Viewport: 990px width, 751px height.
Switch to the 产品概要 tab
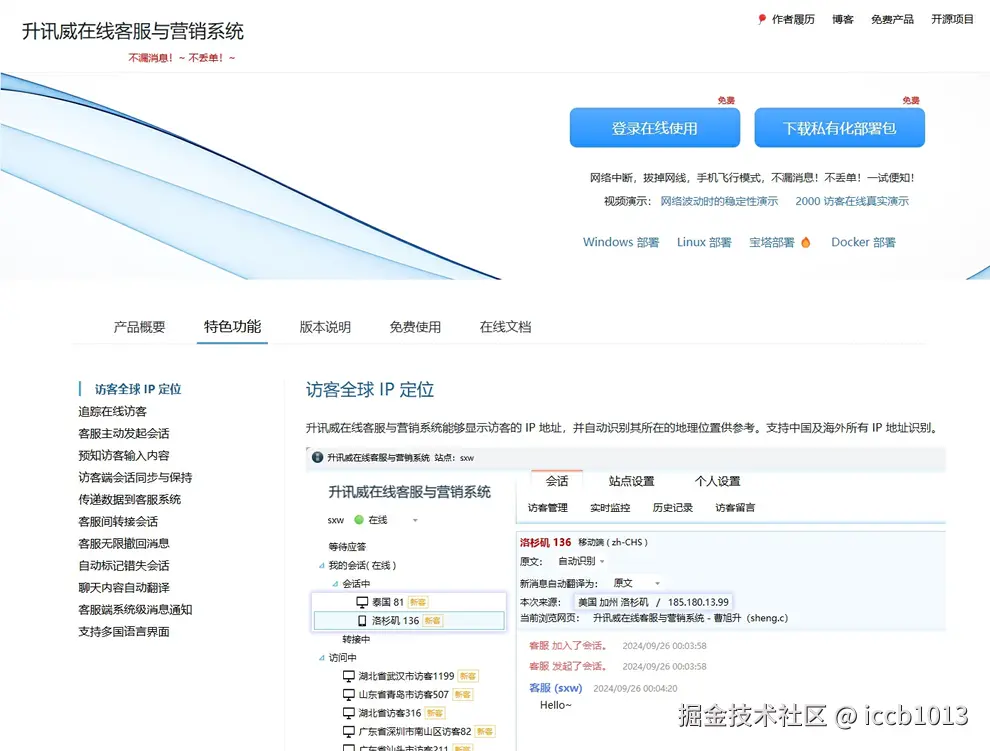click(140, 327)
